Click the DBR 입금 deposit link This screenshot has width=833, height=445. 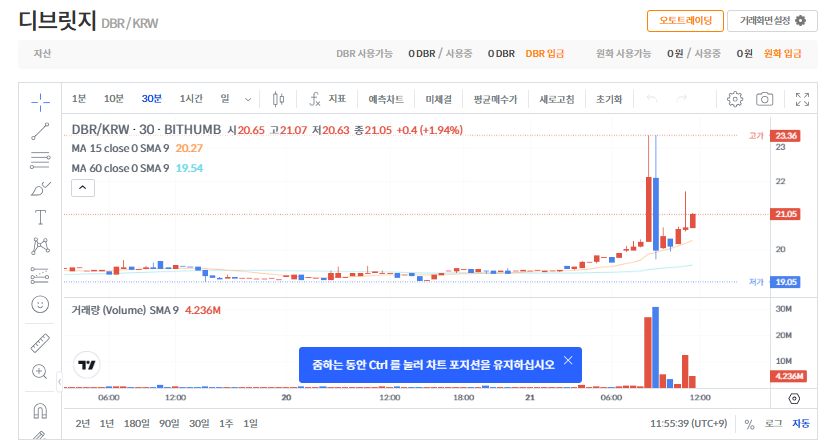coord(545,54)
